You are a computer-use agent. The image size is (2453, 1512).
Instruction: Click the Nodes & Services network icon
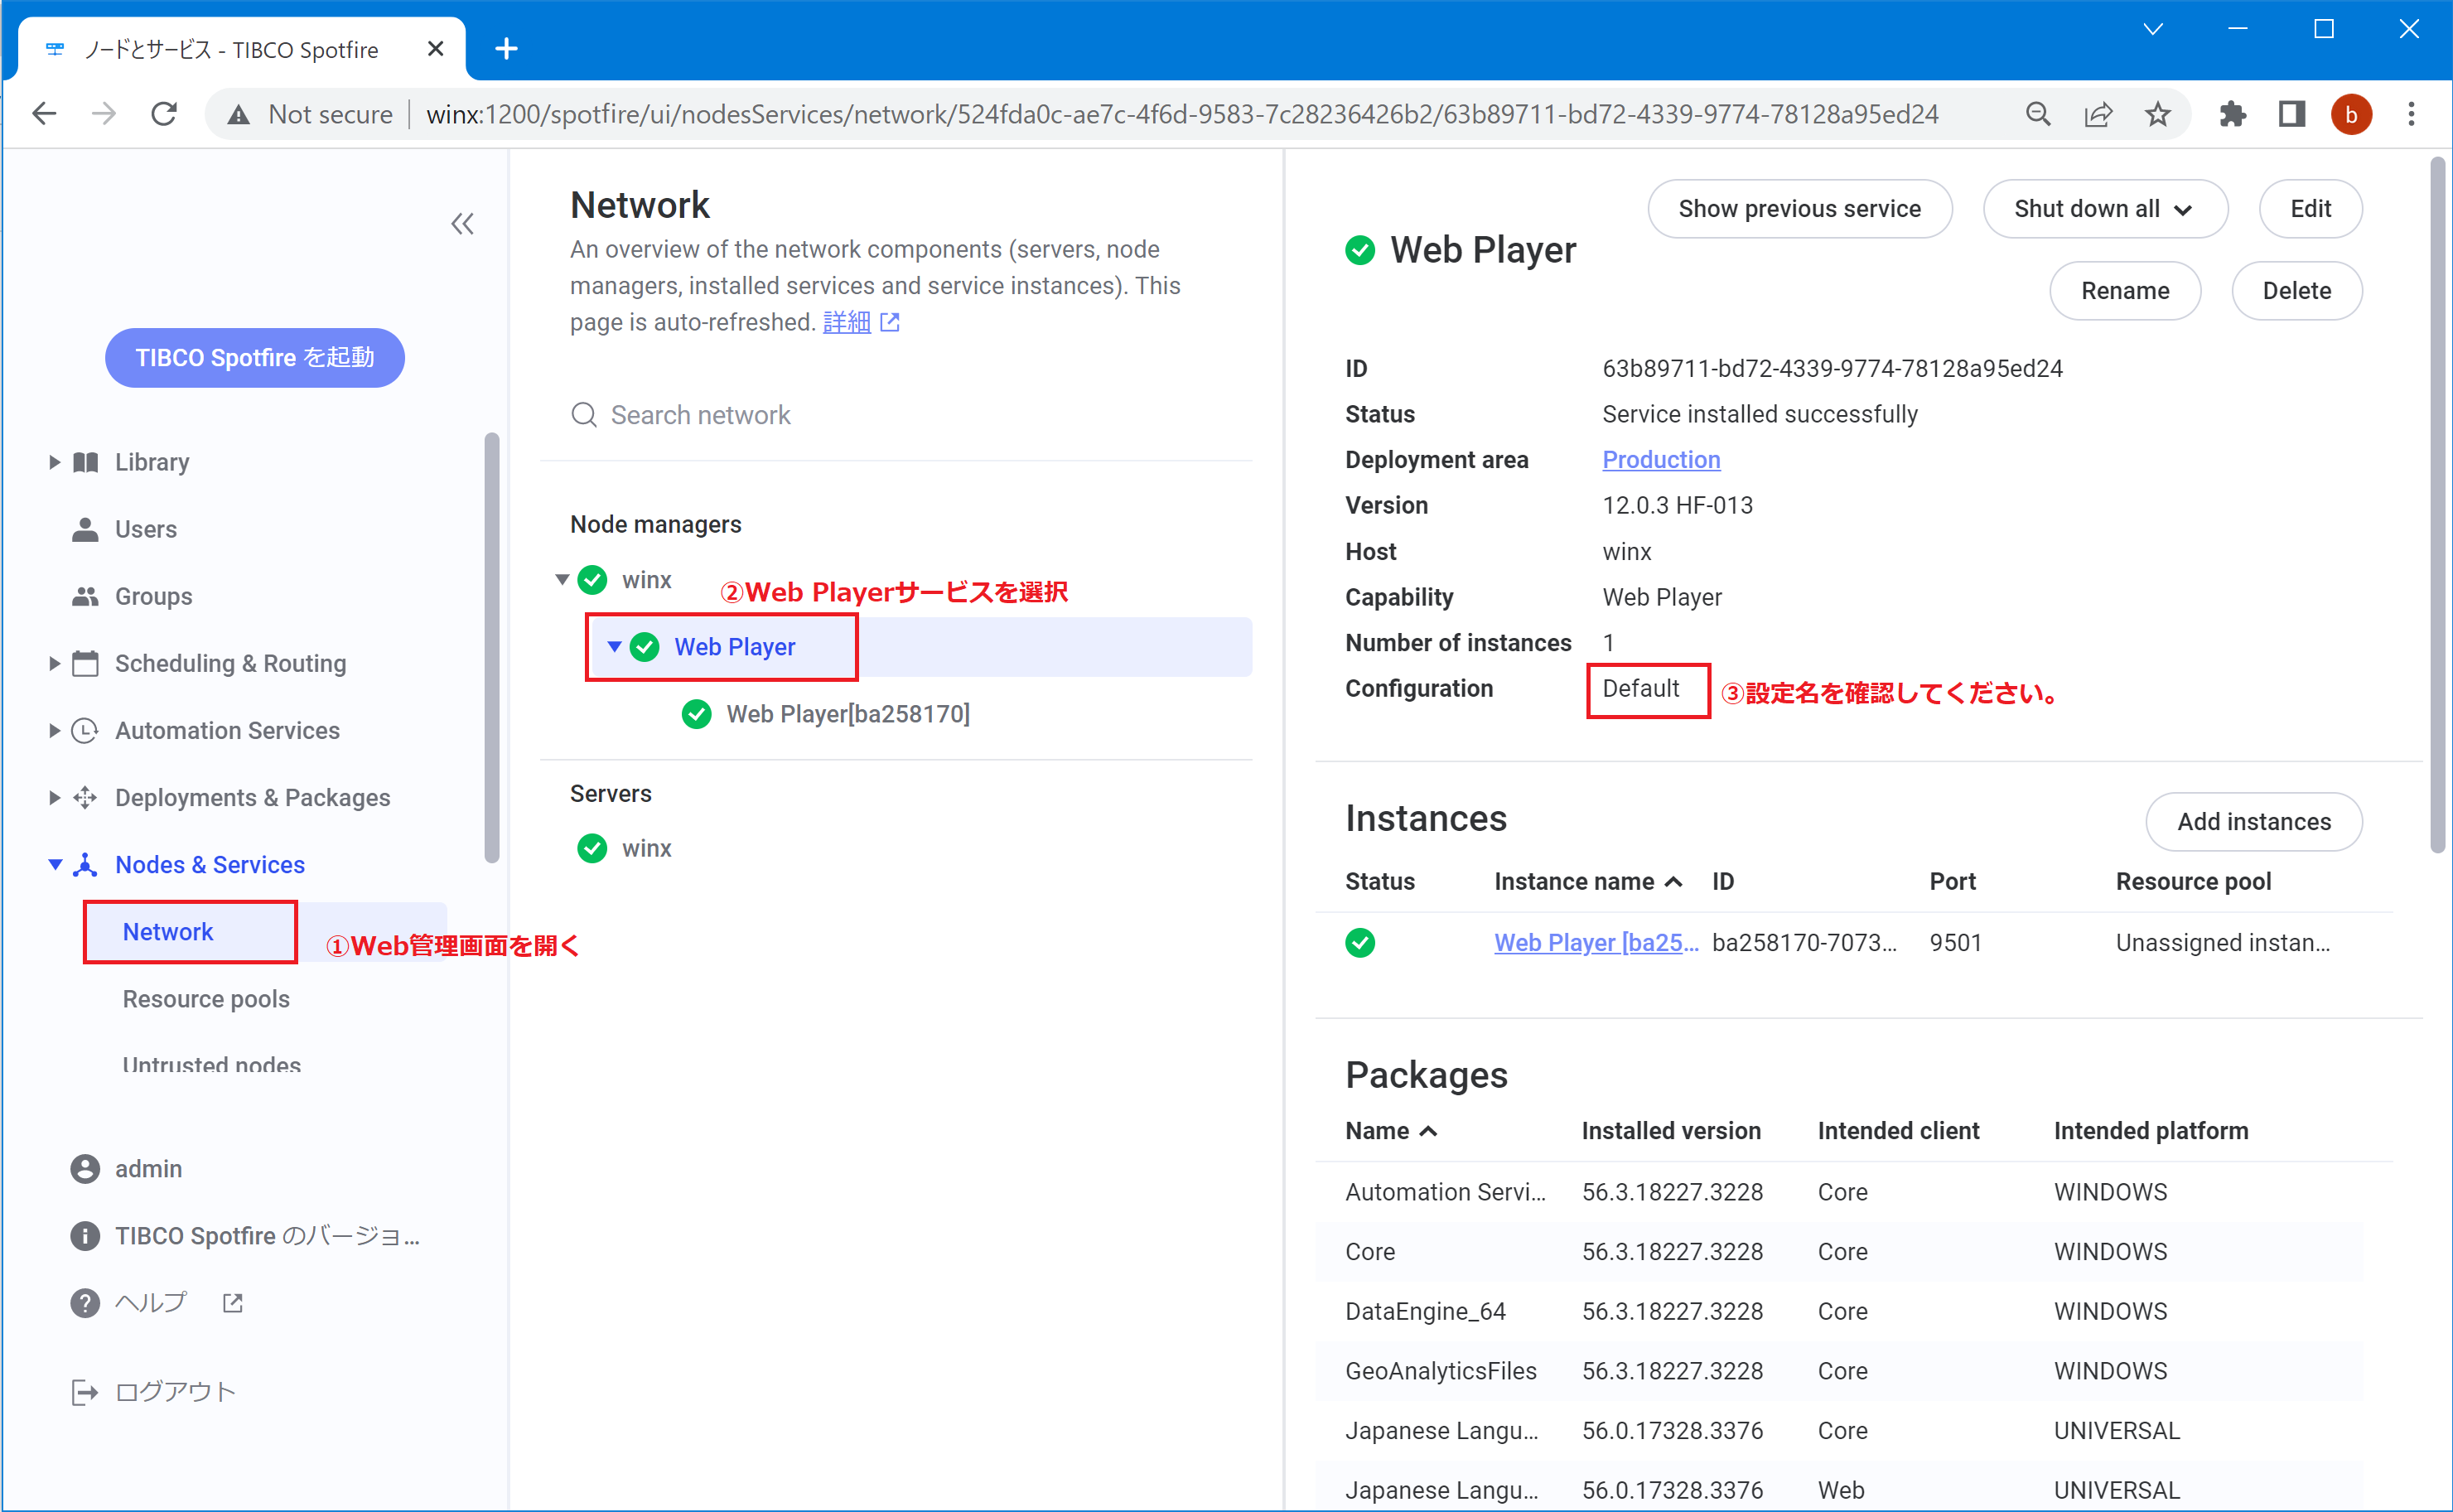(86, 865)
